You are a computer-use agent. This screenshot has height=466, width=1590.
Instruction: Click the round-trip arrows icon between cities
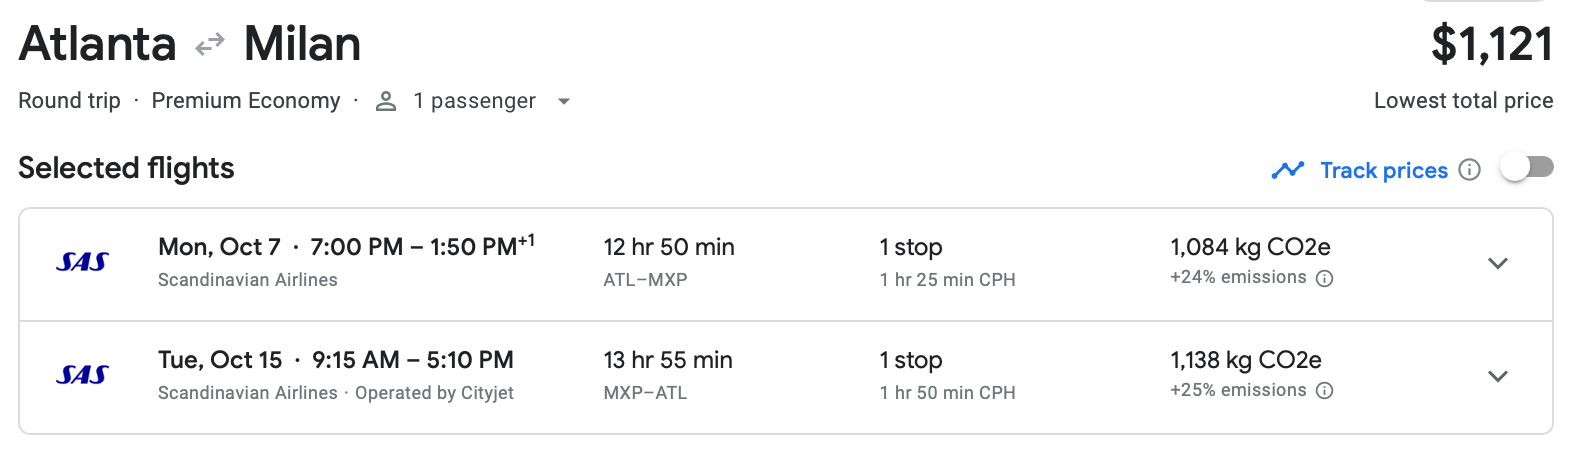point(210,45)
